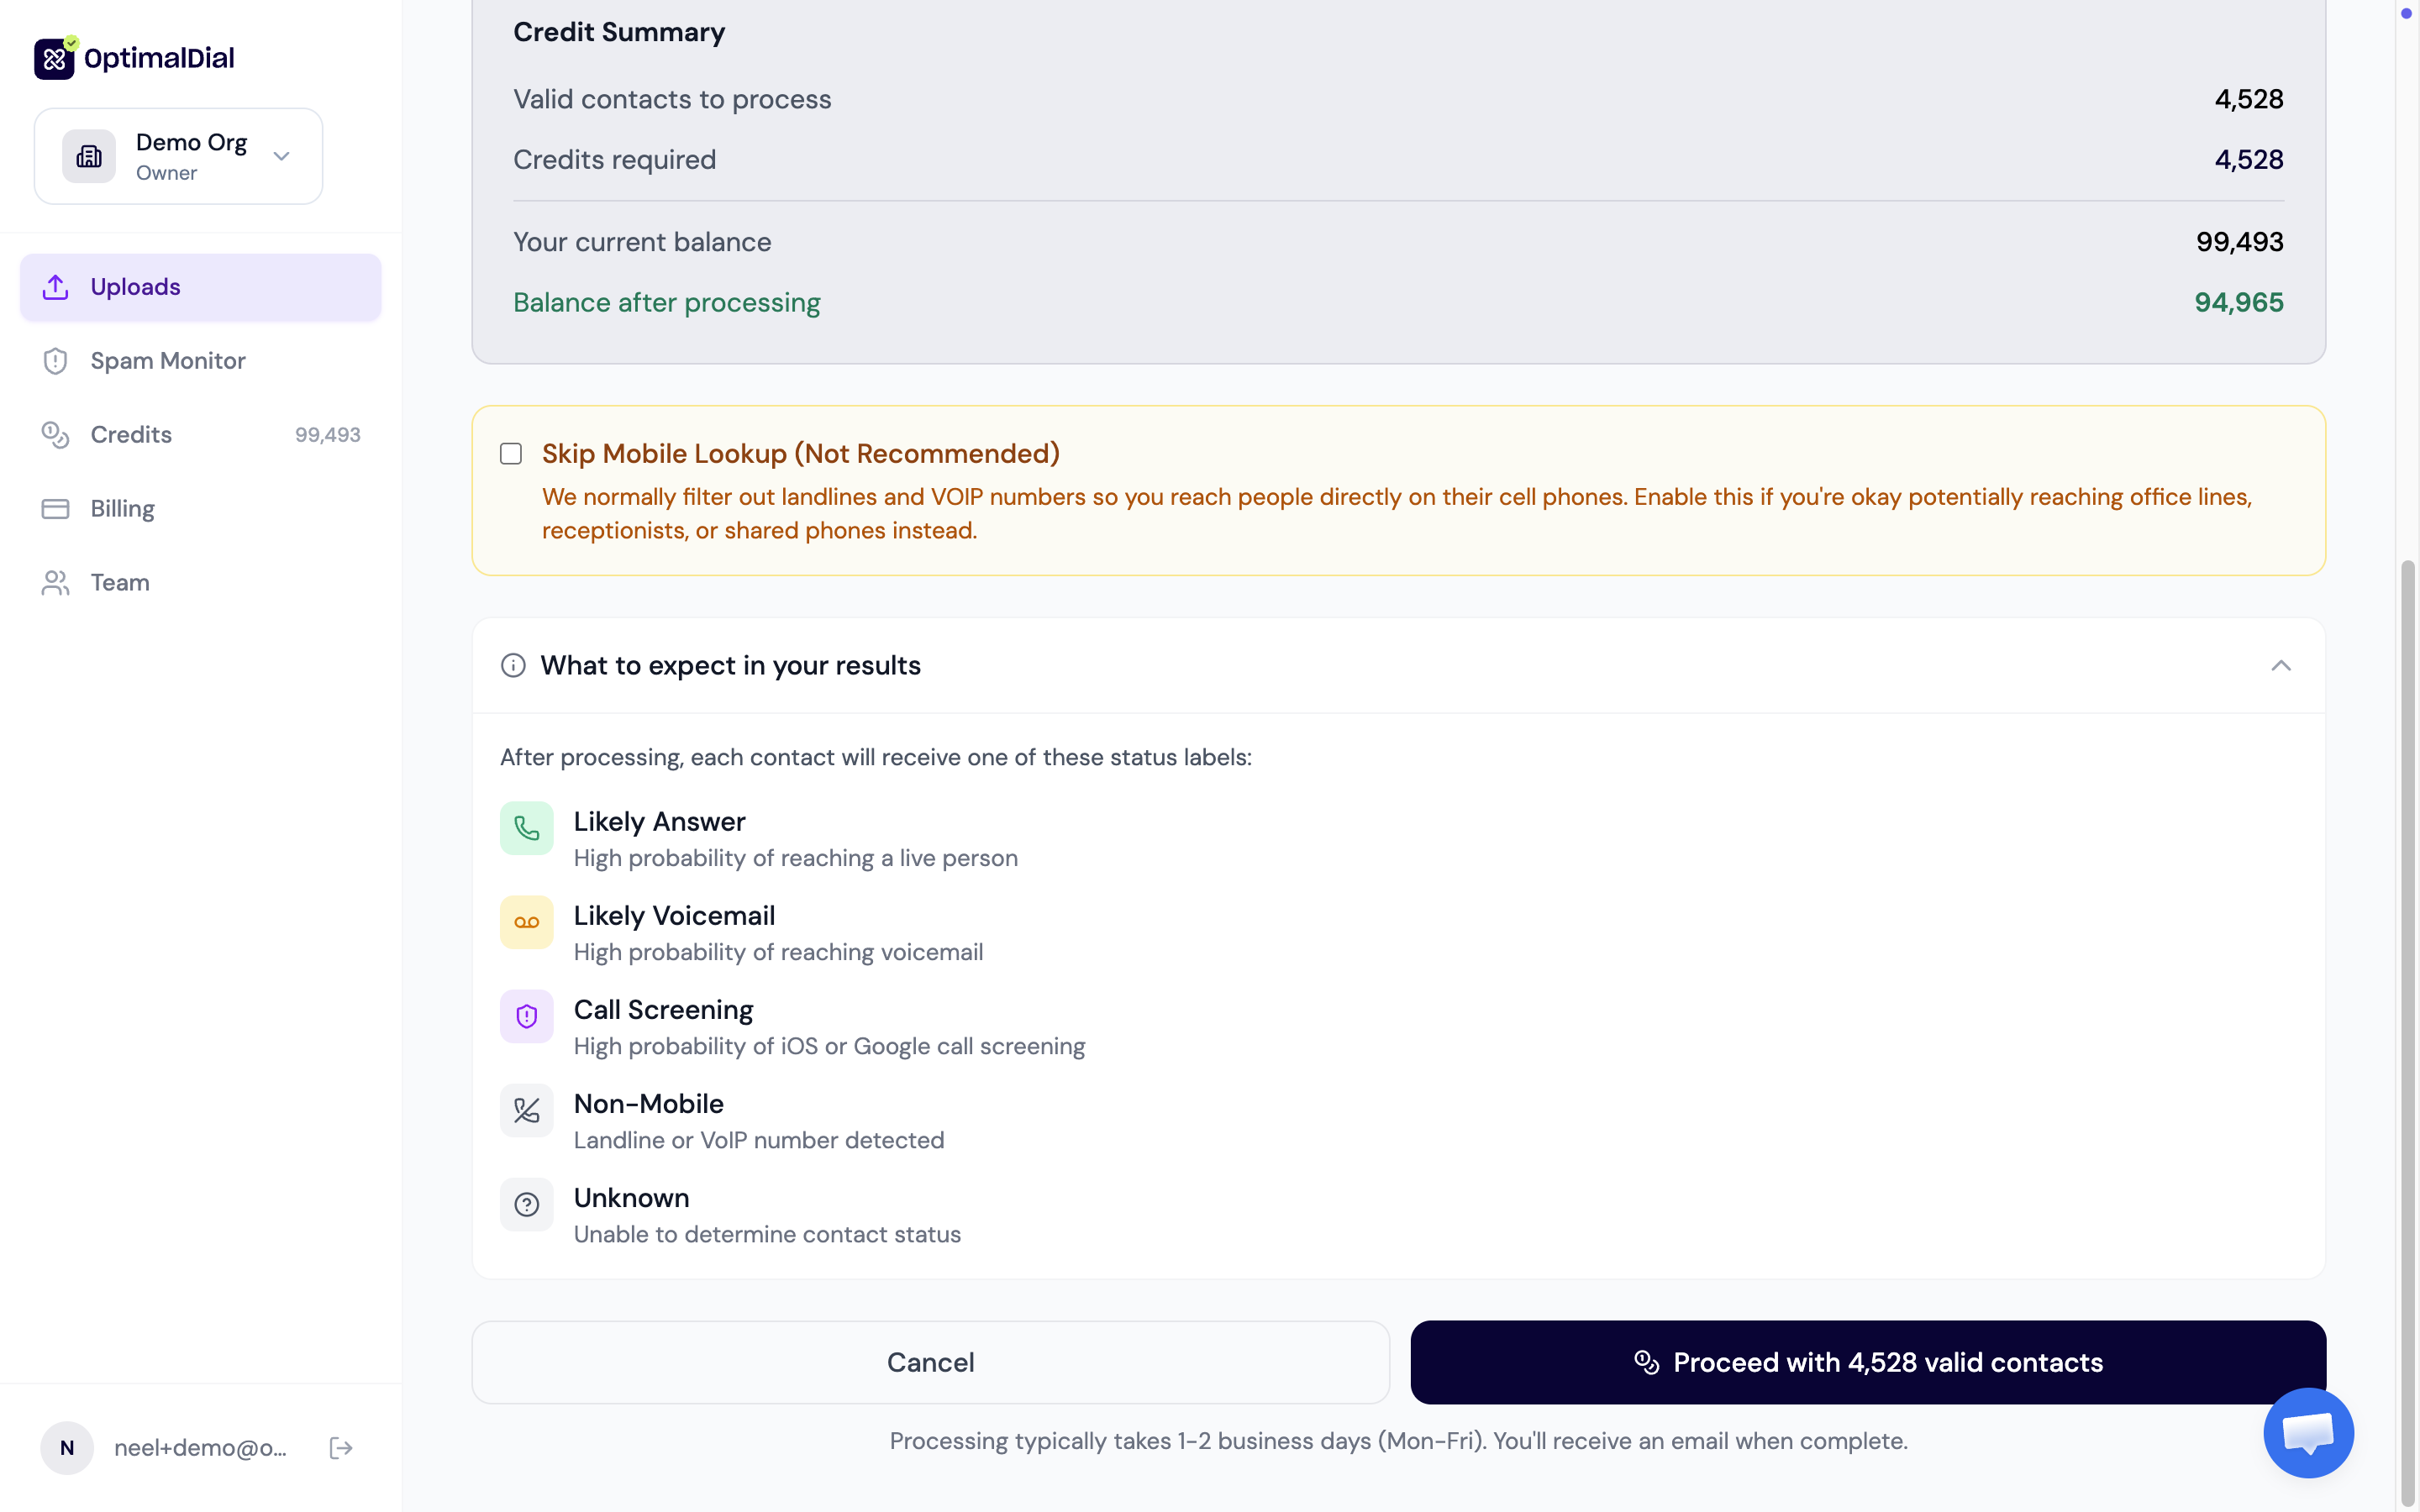Open the chat support bubble
The height and width of the screenshot is (1512, 2420).
[2308, 1432]
